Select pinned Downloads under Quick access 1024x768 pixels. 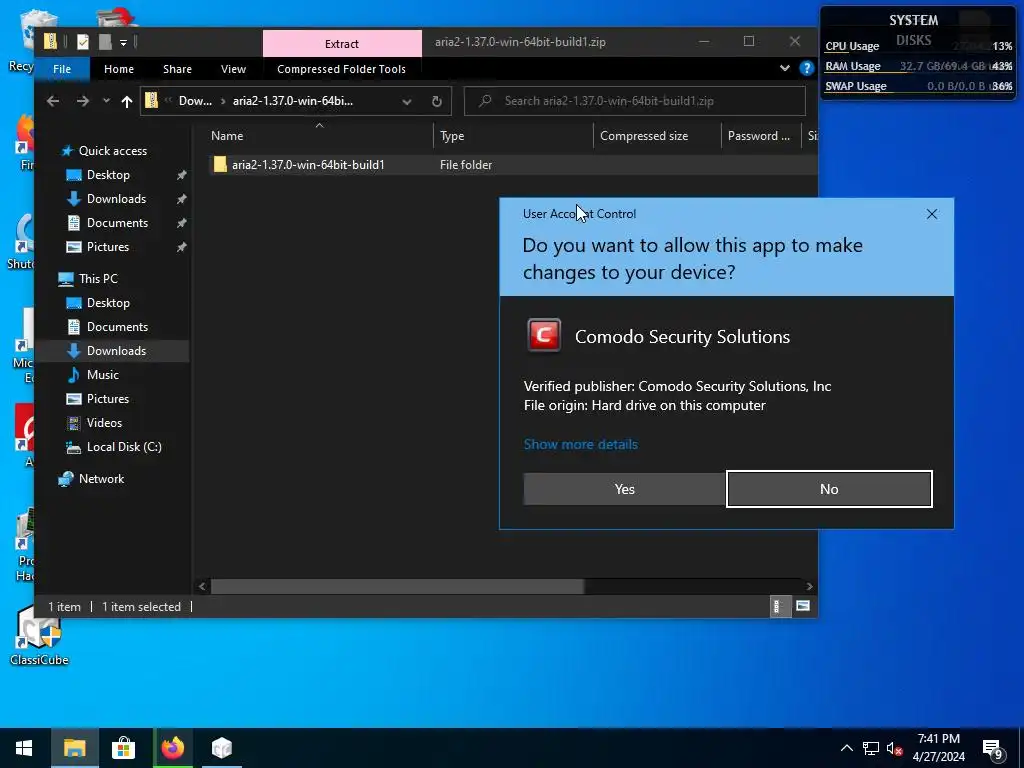point(116,199)
